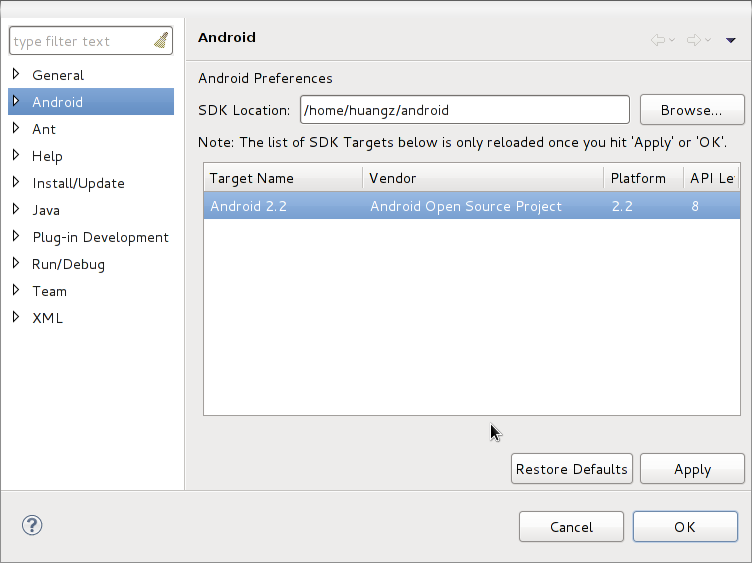Open the forward history dropdown arrow
Image resolution: width=752 pixels, height=563 pixels.
tap(708, 40)
